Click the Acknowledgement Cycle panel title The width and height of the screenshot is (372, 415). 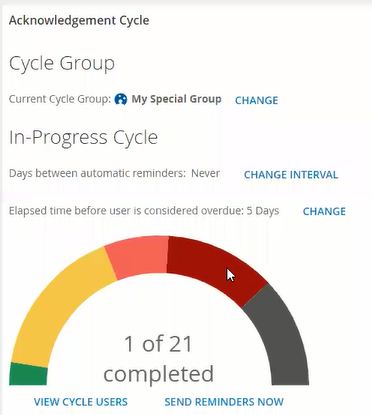click(x=79, y=21)
